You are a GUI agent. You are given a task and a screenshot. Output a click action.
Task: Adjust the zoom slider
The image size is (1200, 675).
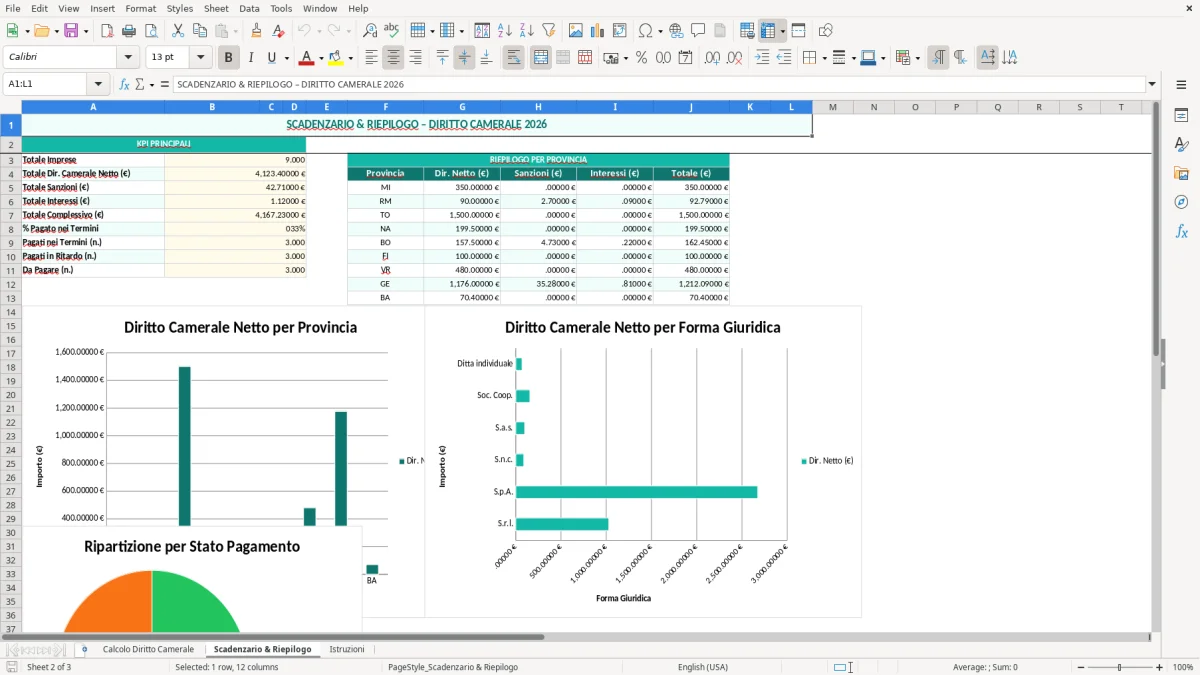(1119, 667)
